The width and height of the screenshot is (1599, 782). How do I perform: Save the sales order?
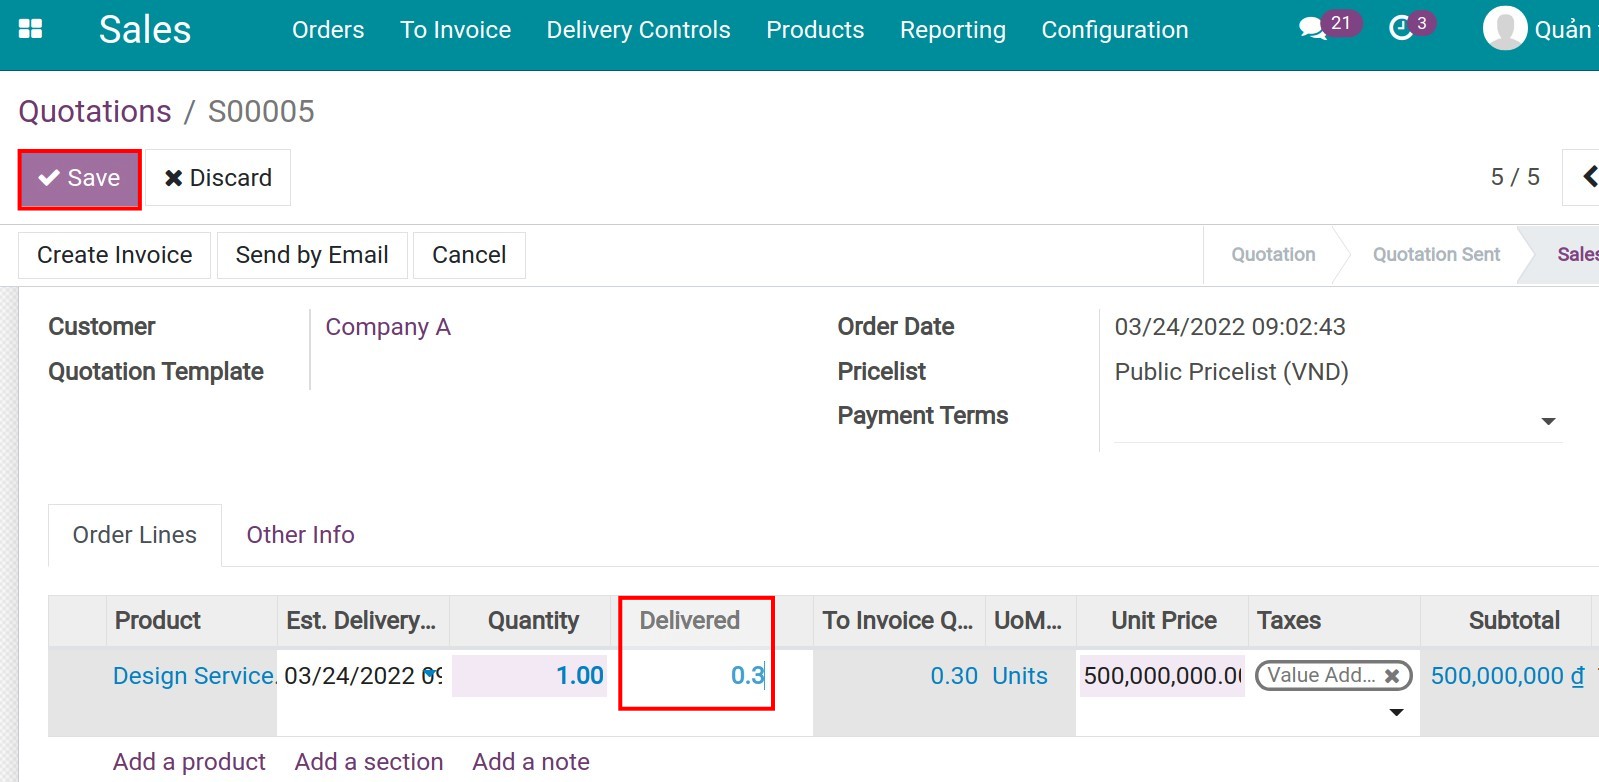coord(79,178)
